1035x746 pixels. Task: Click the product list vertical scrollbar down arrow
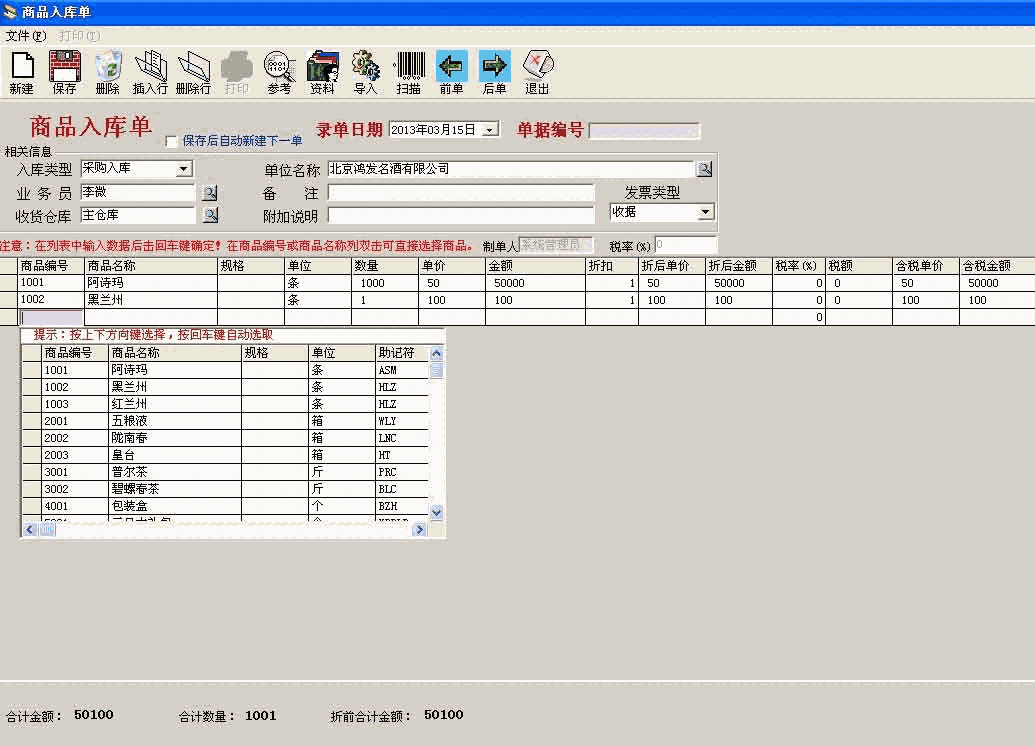435,511
